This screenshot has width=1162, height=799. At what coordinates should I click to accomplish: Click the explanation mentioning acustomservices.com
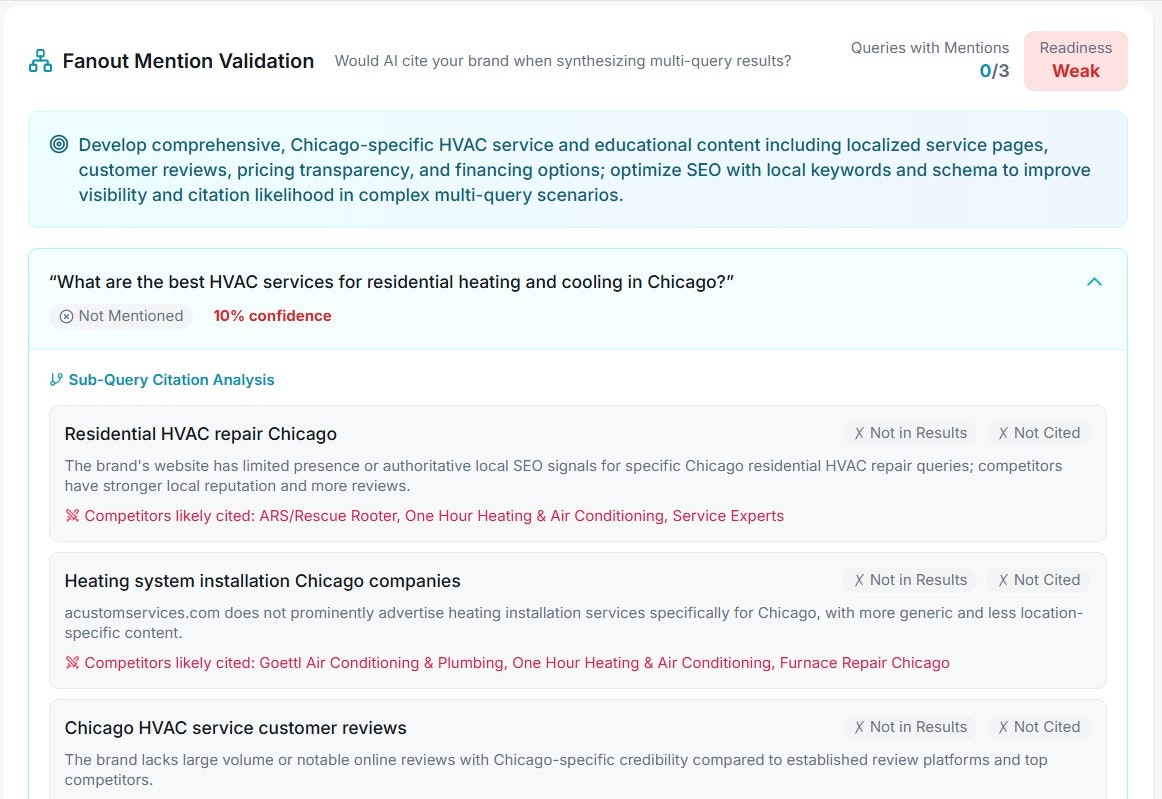(x=574, y=623)
